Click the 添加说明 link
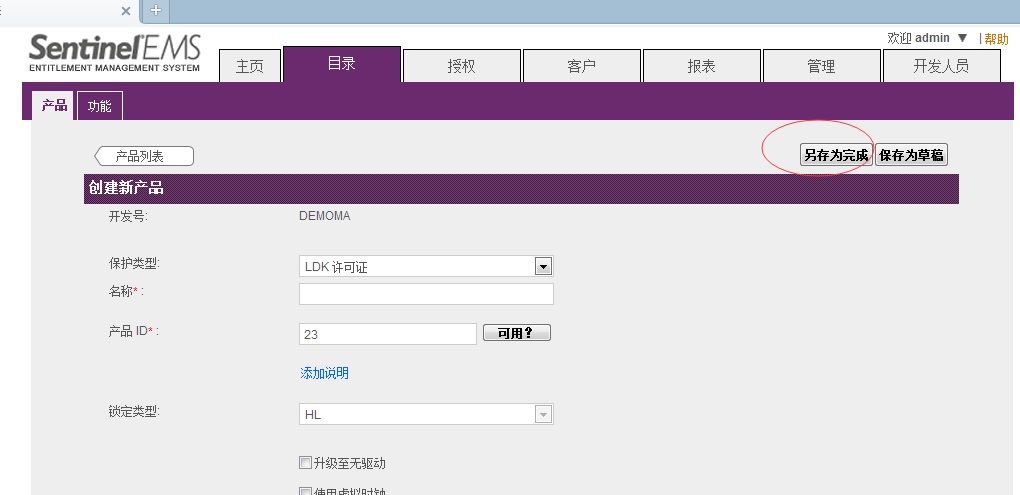Viewport: 1020px width, 495px height. pyautogui.click(x=324, y=373)
